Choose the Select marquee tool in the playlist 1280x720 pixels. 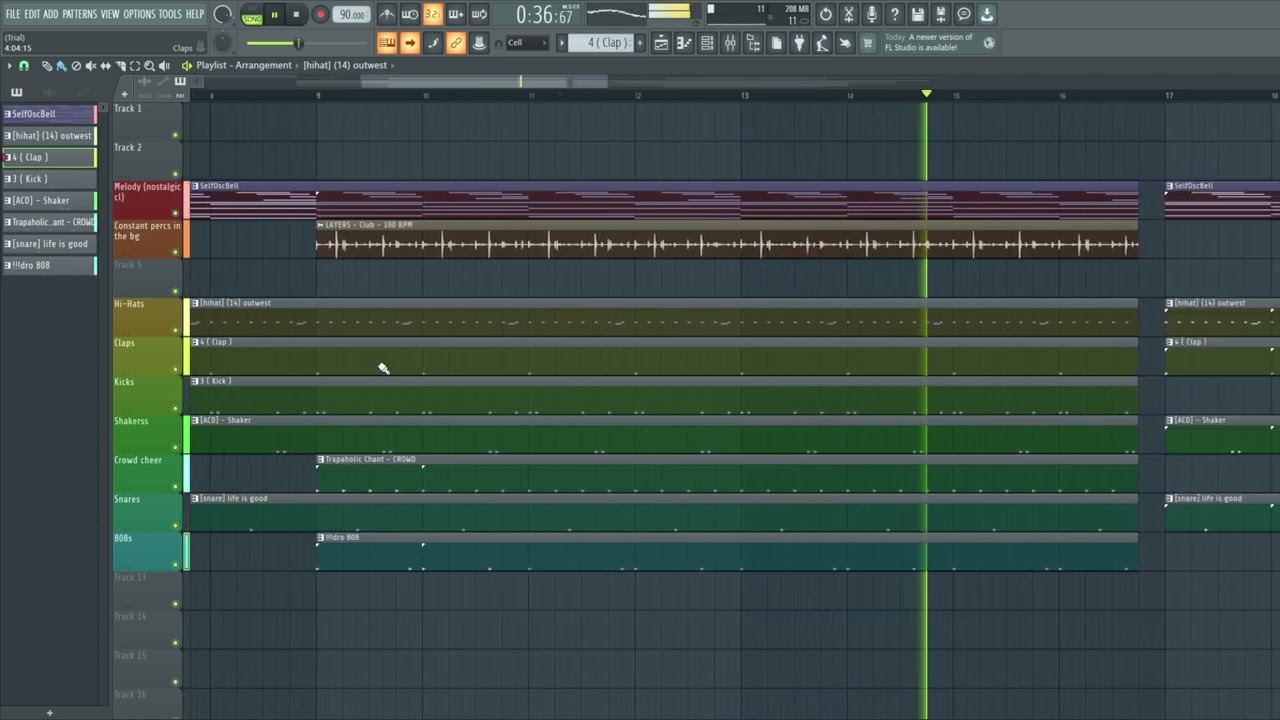pyautogui.click(x=135, y=66)
